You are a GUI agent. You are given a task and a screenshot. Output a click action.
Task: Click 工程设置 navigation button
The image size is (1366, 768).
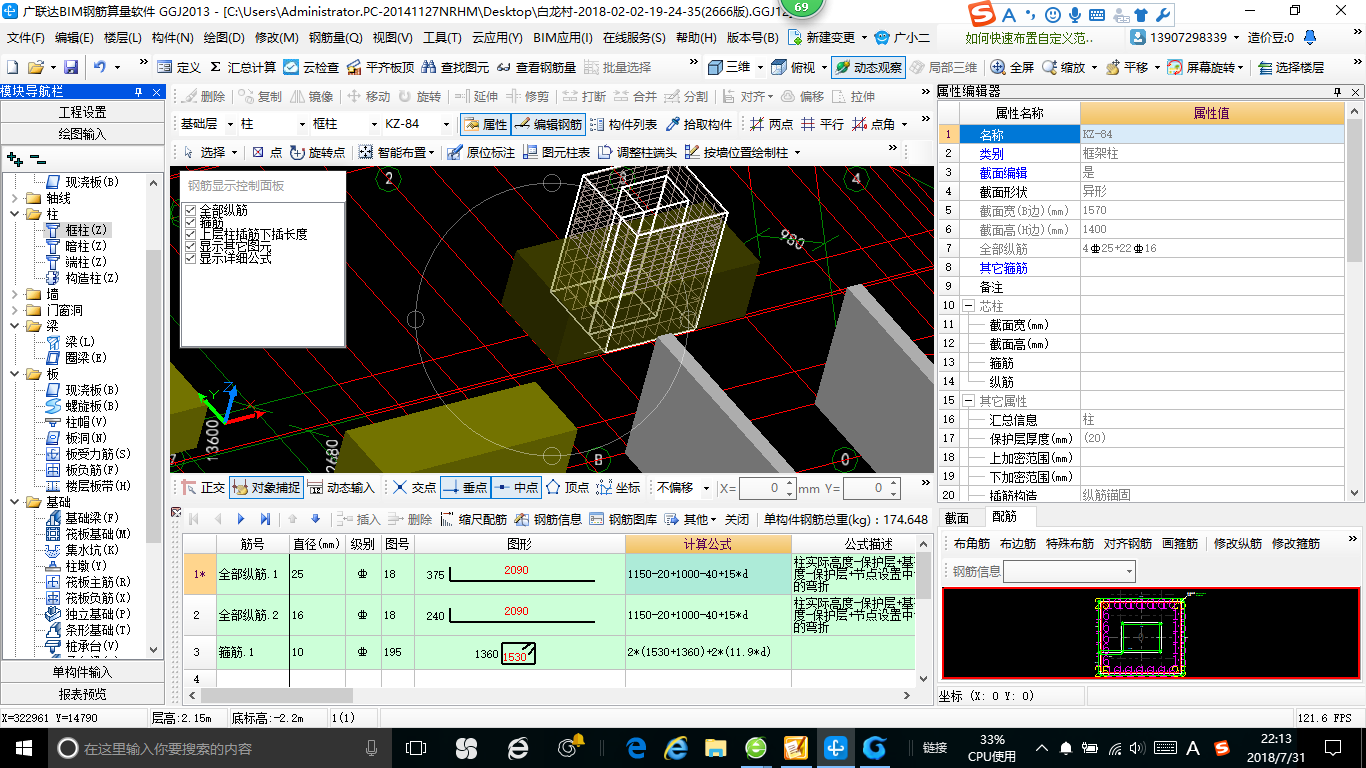coord(82,112)
